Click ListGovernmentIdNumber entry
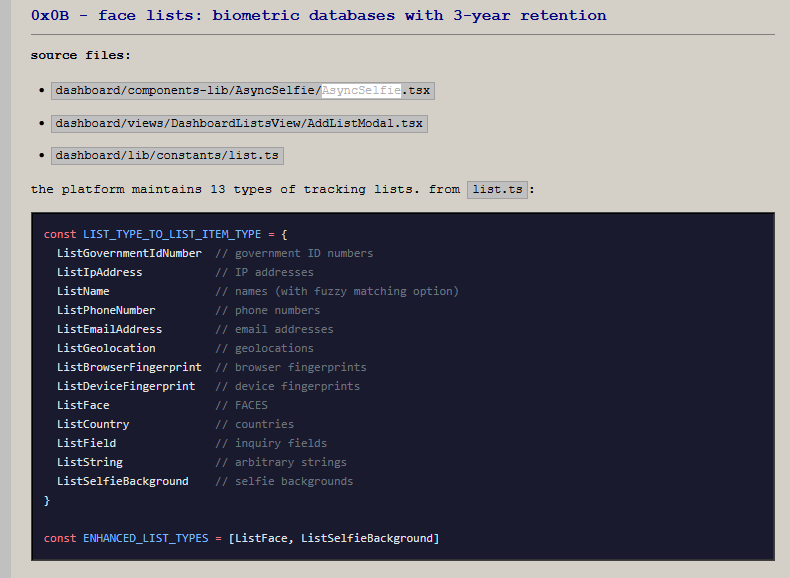This screenshot has height=578, width=790. pos(129,253)
